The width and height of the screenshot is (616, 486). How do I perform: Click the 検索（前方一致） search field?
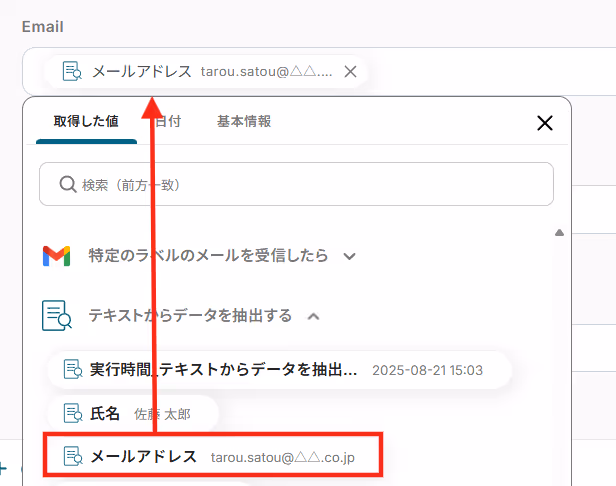[x=297, y=184]
